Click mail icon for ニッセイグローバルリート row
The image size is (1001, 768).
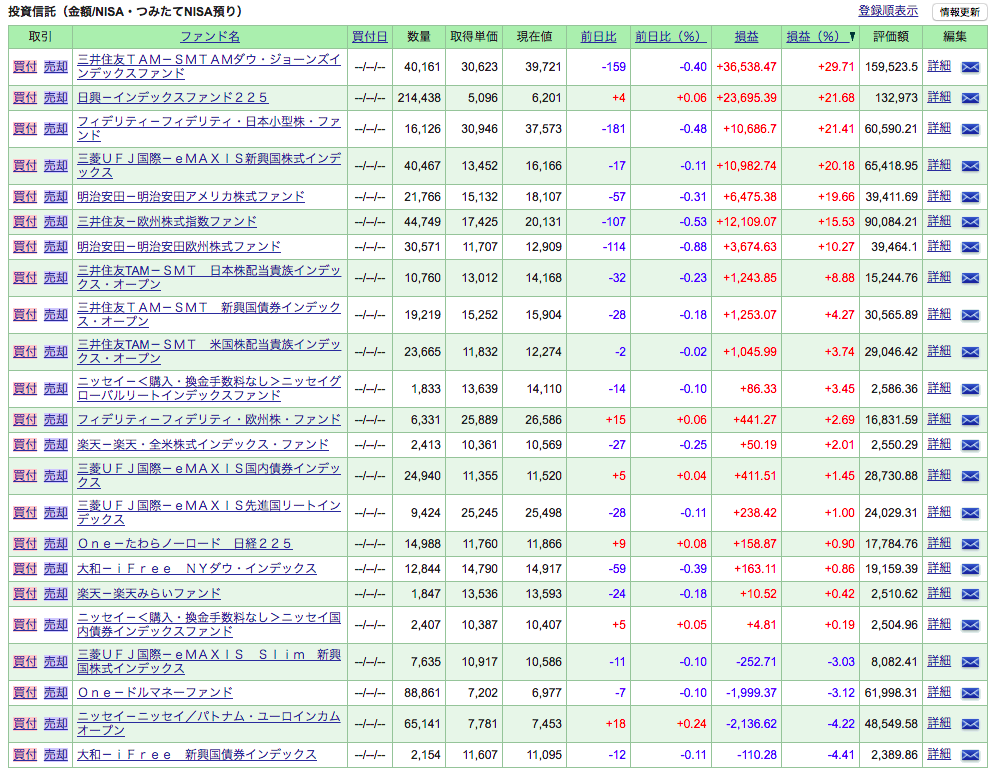point(970,389)
